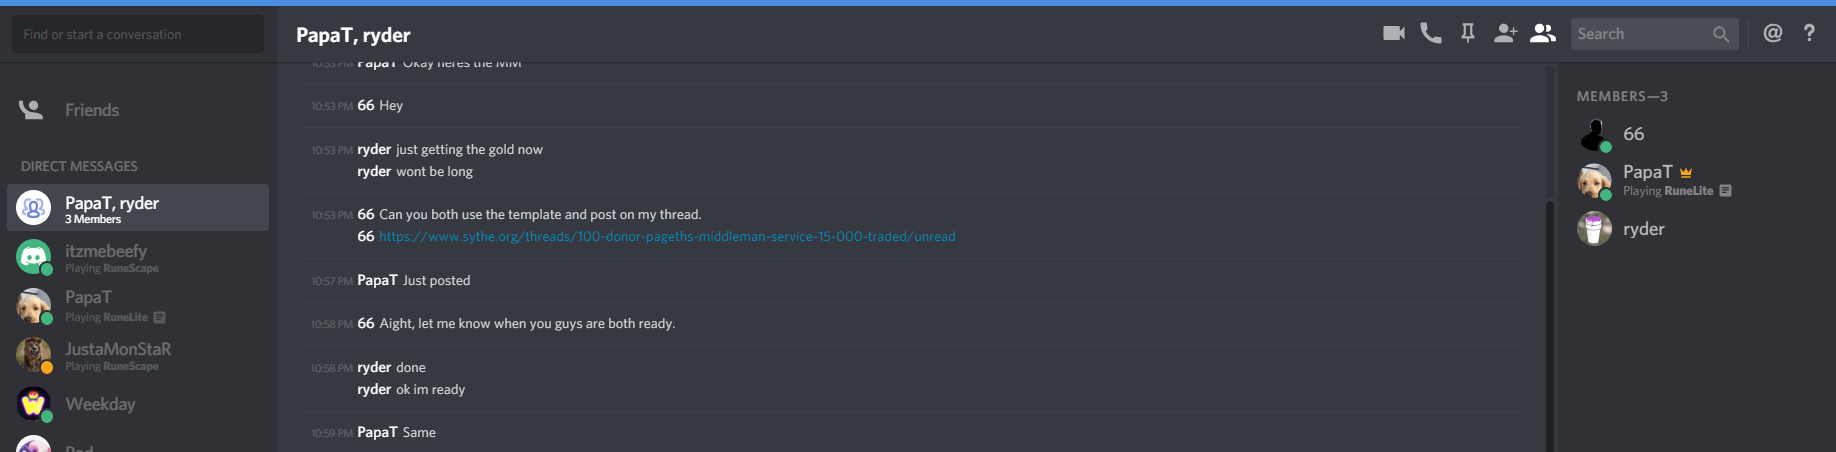Click Find or start a conversation box
Image resolution: width=1836 pixels, height=452 pixels.
tap(138, 34)
